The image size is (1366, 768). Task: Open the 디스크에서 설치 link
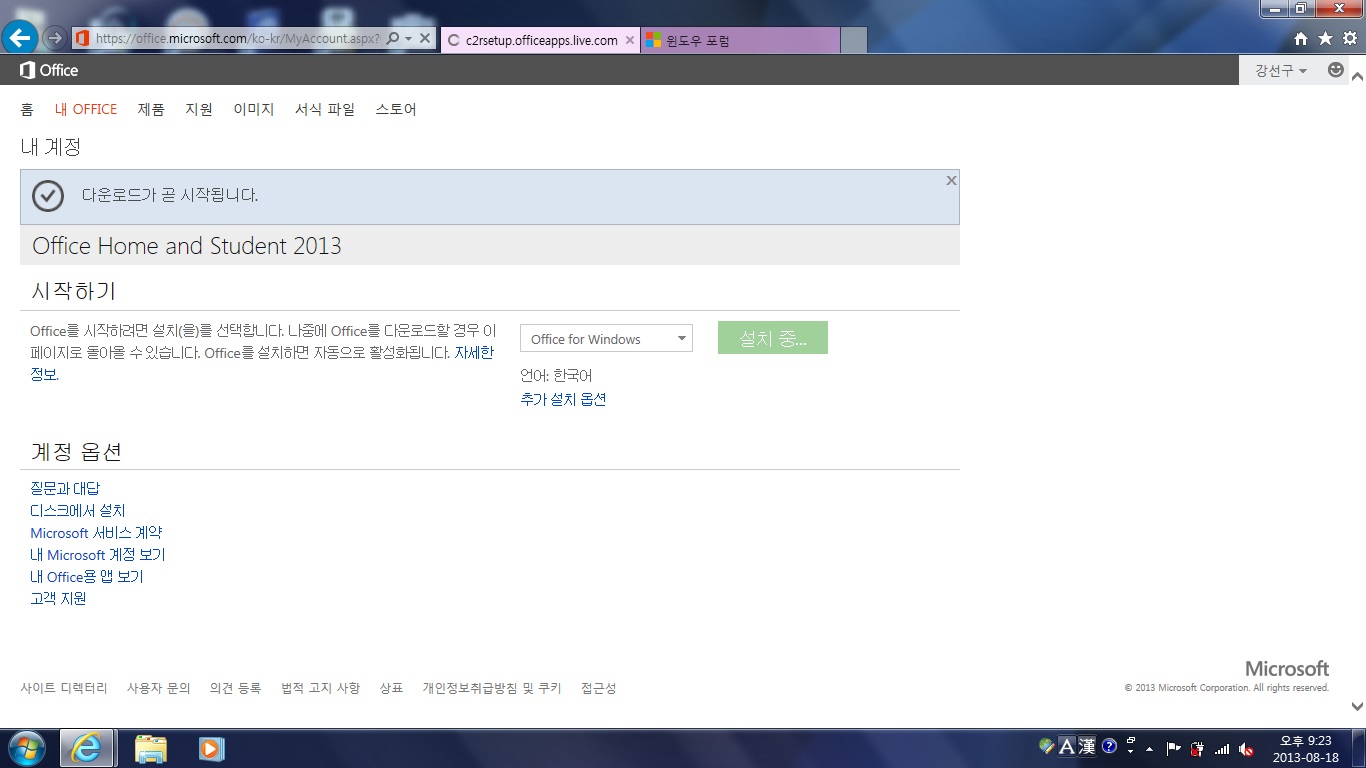(78, 510)
